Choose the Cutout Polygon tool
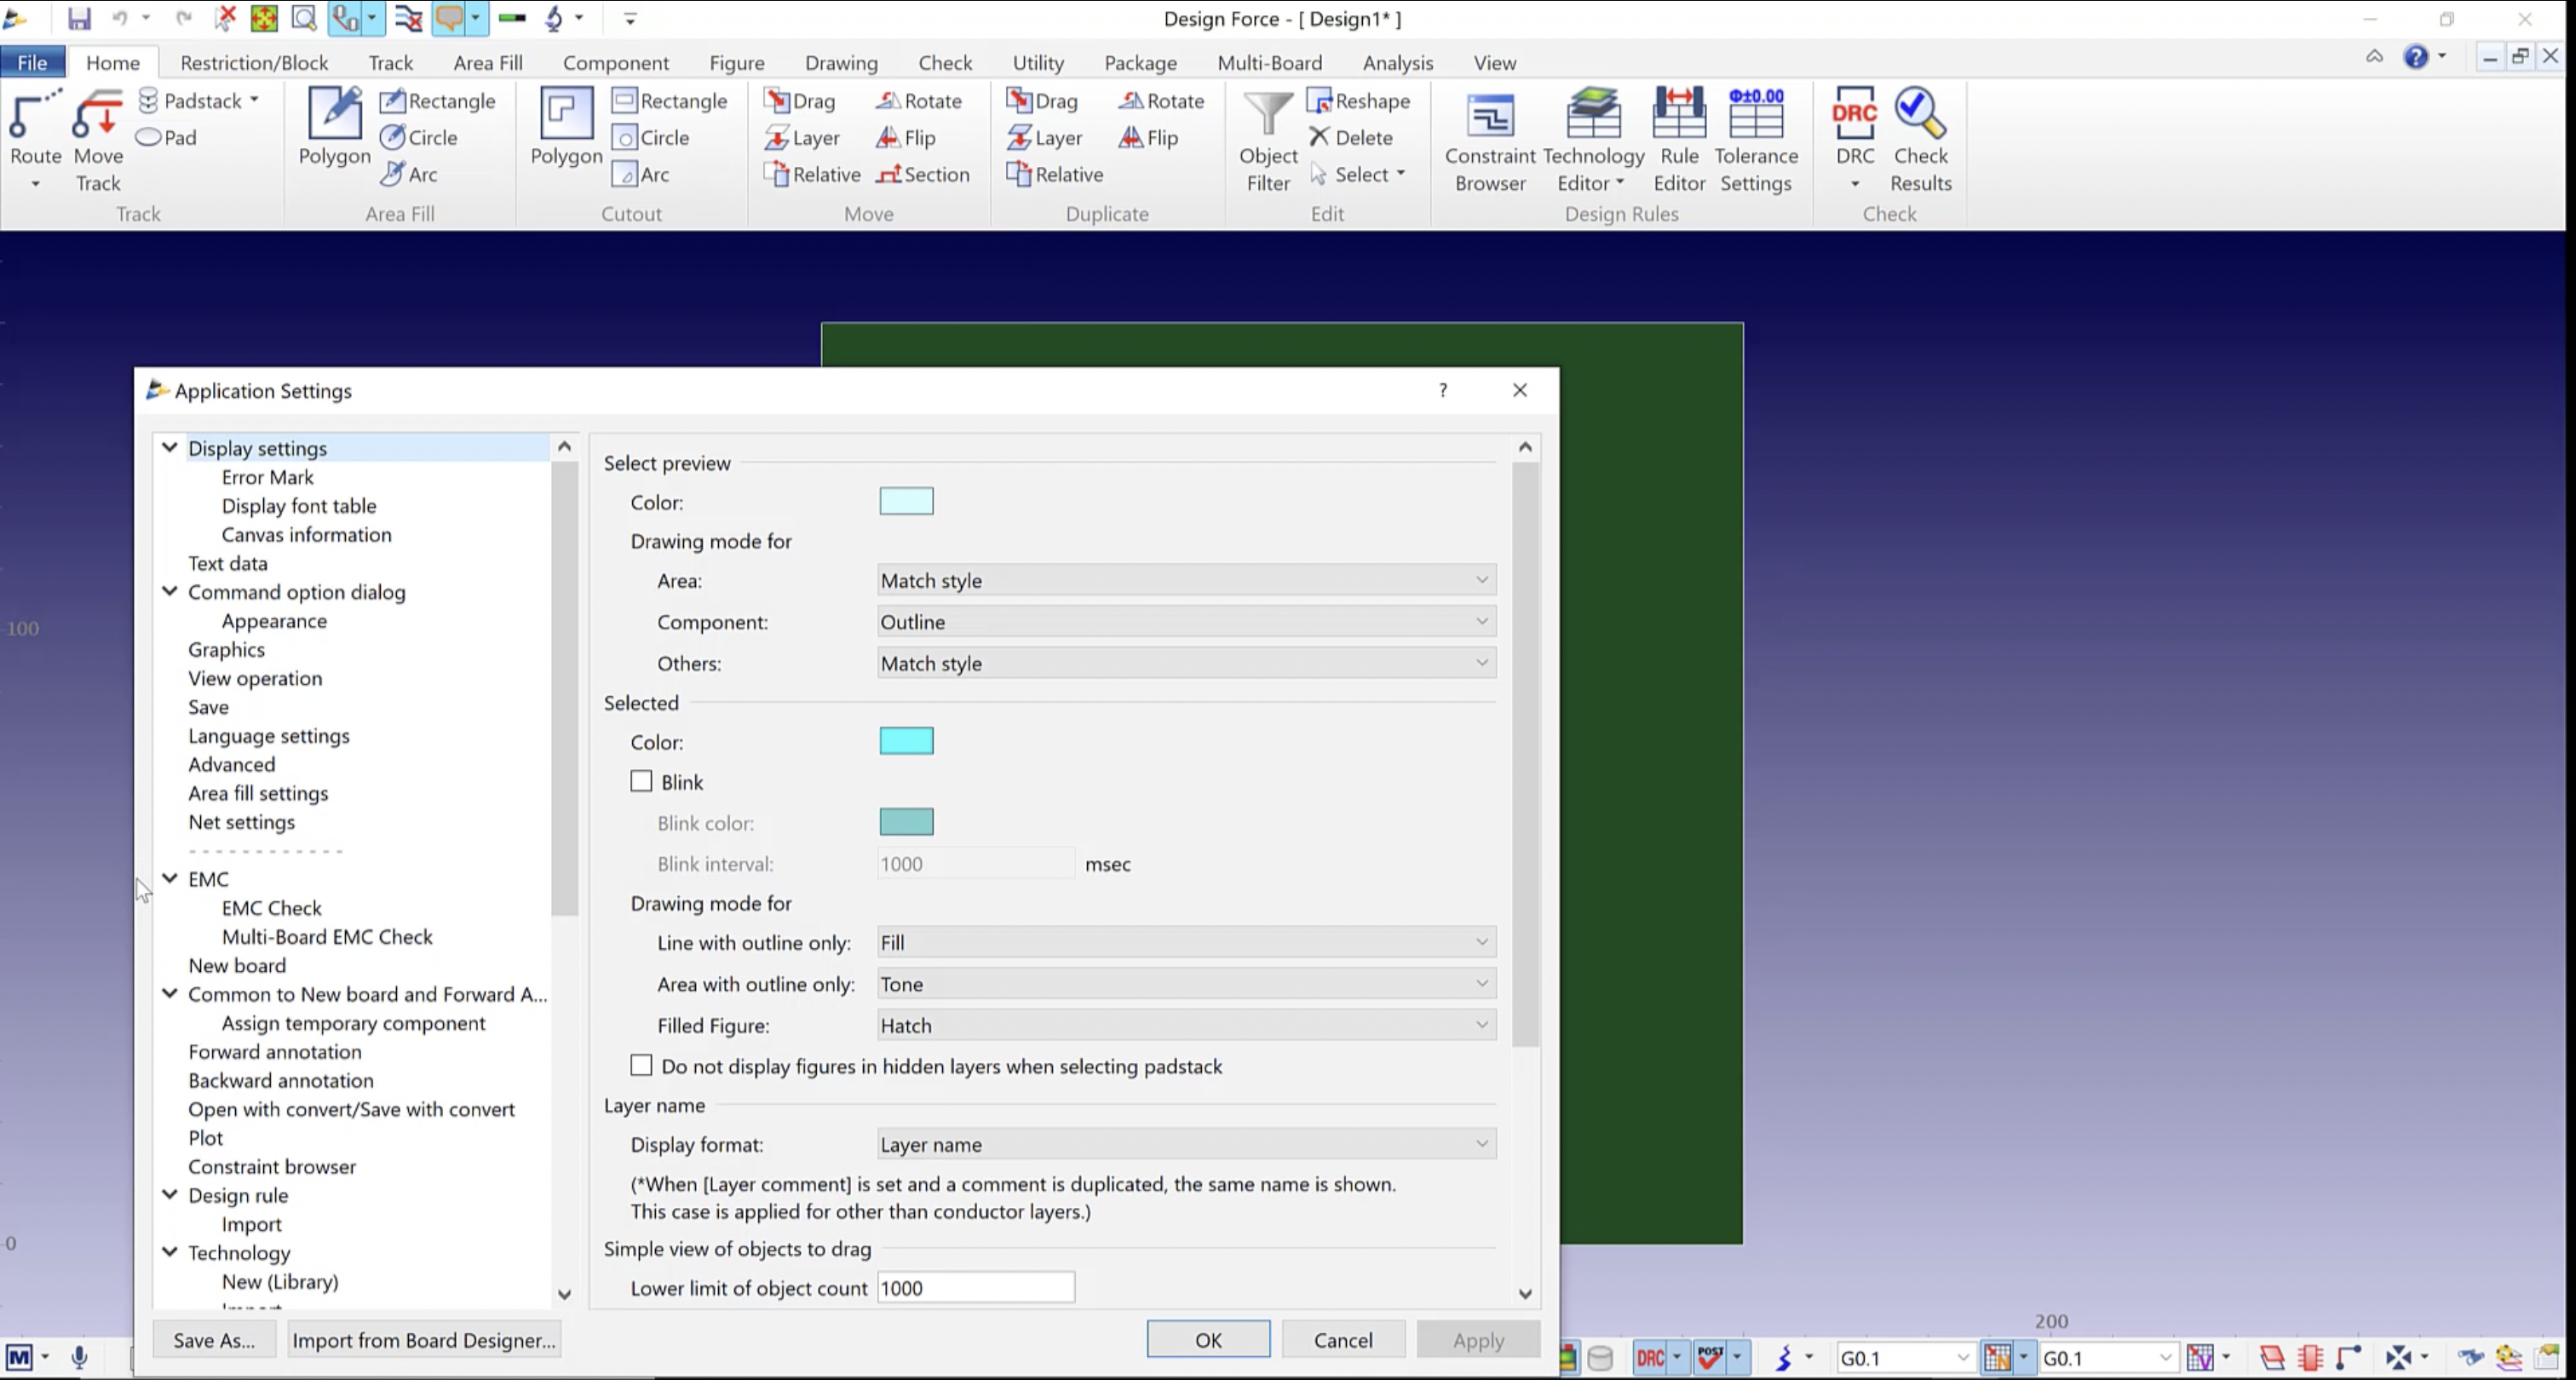The height and width of the screenshot is (1380, 2576). pos(566,127)
